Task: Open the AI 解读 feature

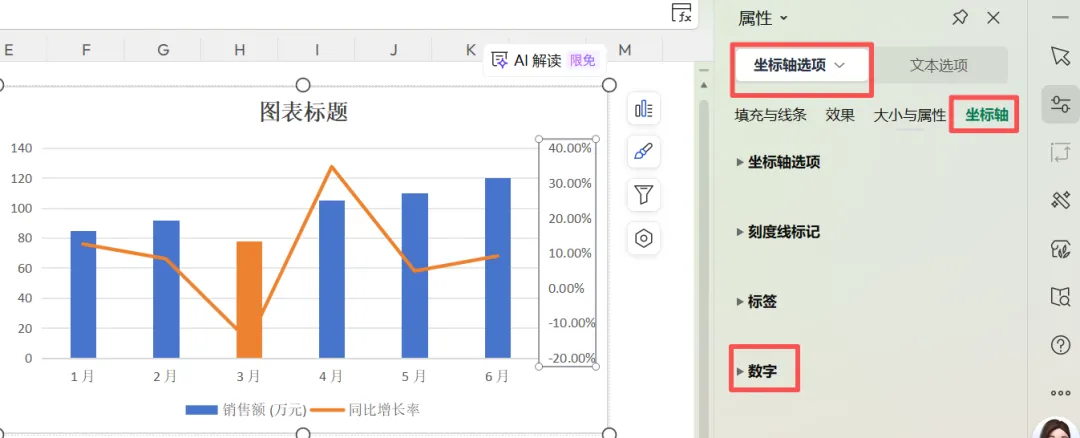Action: [x=543, y=61]
